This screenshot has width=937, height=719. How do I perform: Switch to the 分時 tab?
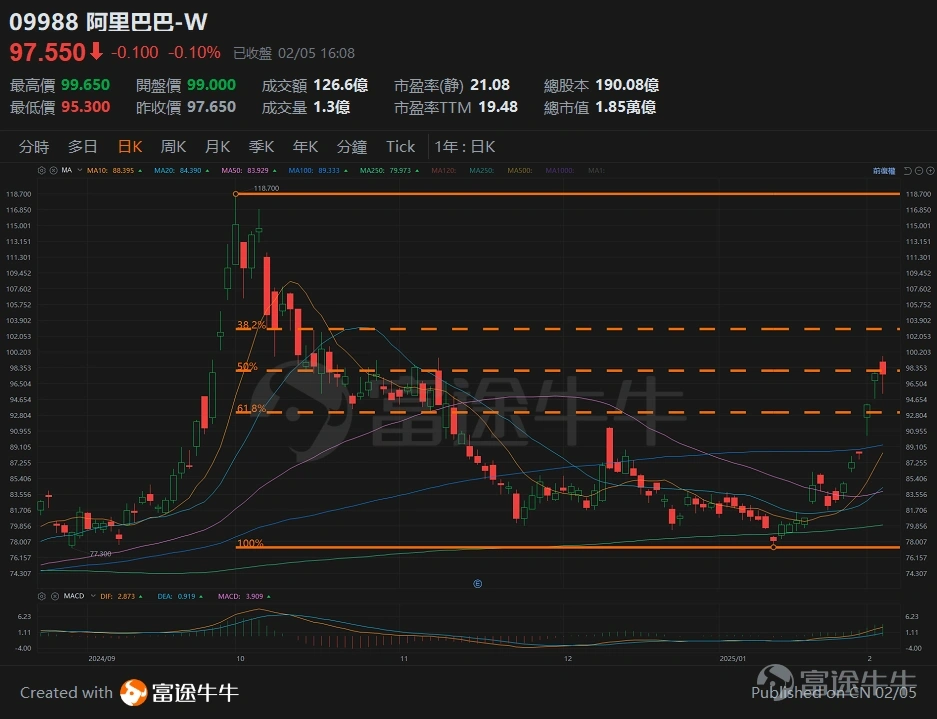tap(34, 146)
